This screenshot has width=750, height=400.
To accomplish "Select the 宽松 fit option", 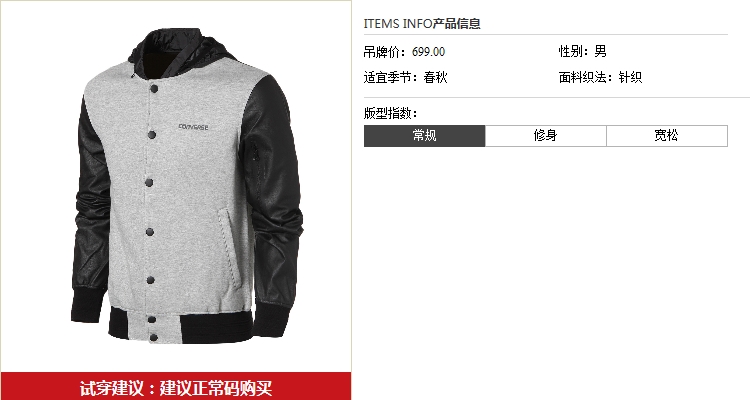I will [667, 136].
